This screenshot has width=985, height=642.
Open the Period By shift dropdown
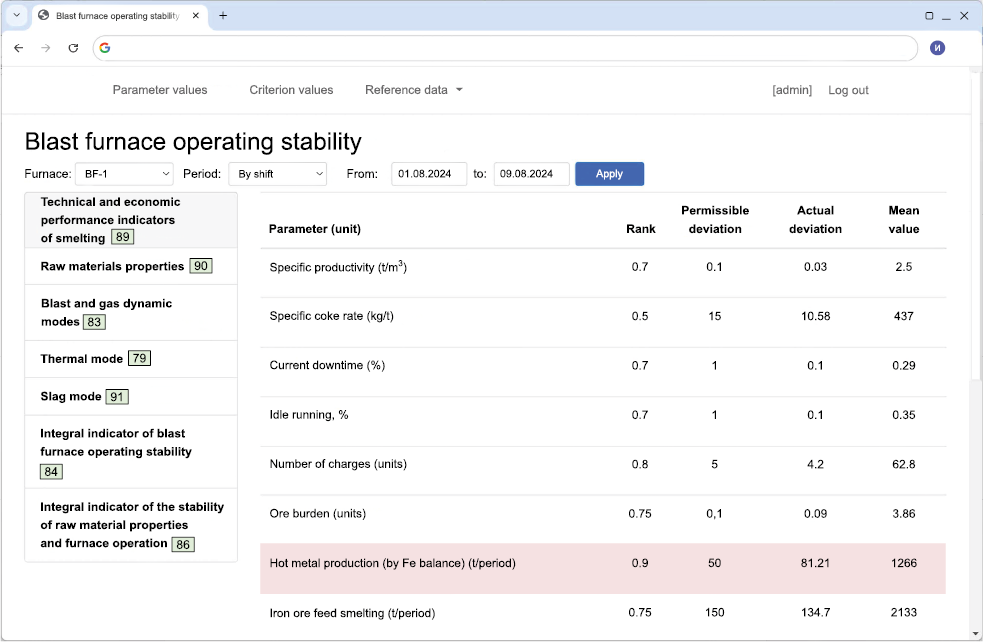coord(277,174)
